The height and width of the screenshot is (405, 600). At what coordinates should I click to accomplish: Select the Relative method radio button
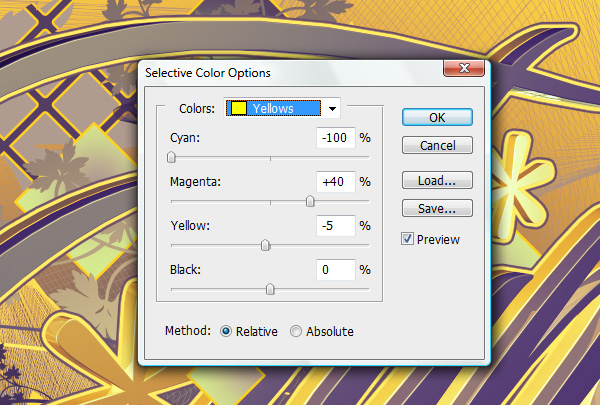click(225, 331)
